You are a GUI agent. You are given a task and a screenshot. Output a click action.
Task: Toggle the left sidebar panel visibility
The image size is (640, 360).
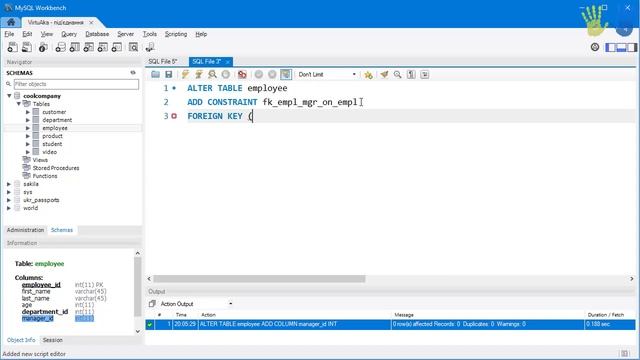(611, 47)
